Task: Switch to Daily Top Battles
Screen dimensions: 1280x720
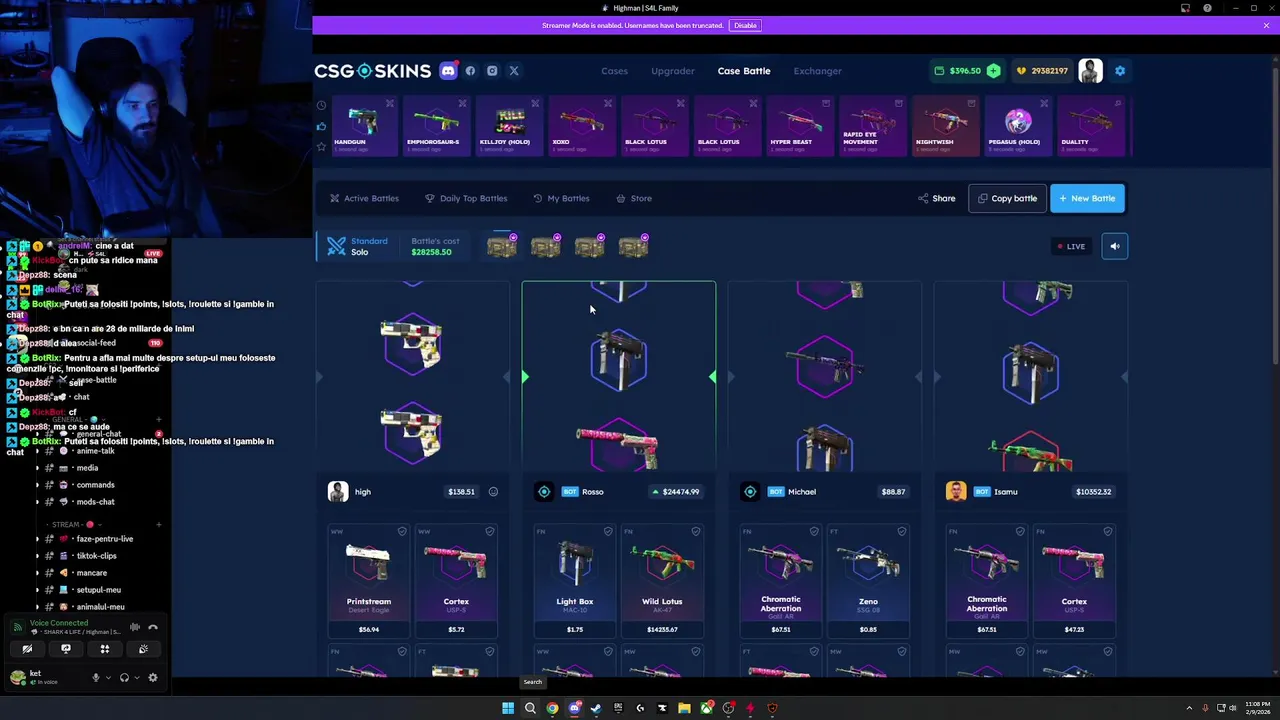Action: [x=466, y=198]
